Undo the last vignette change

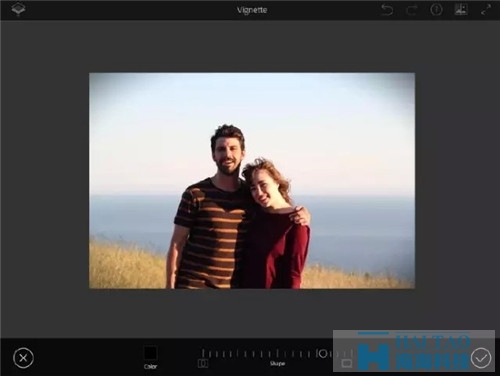(387, 10)
